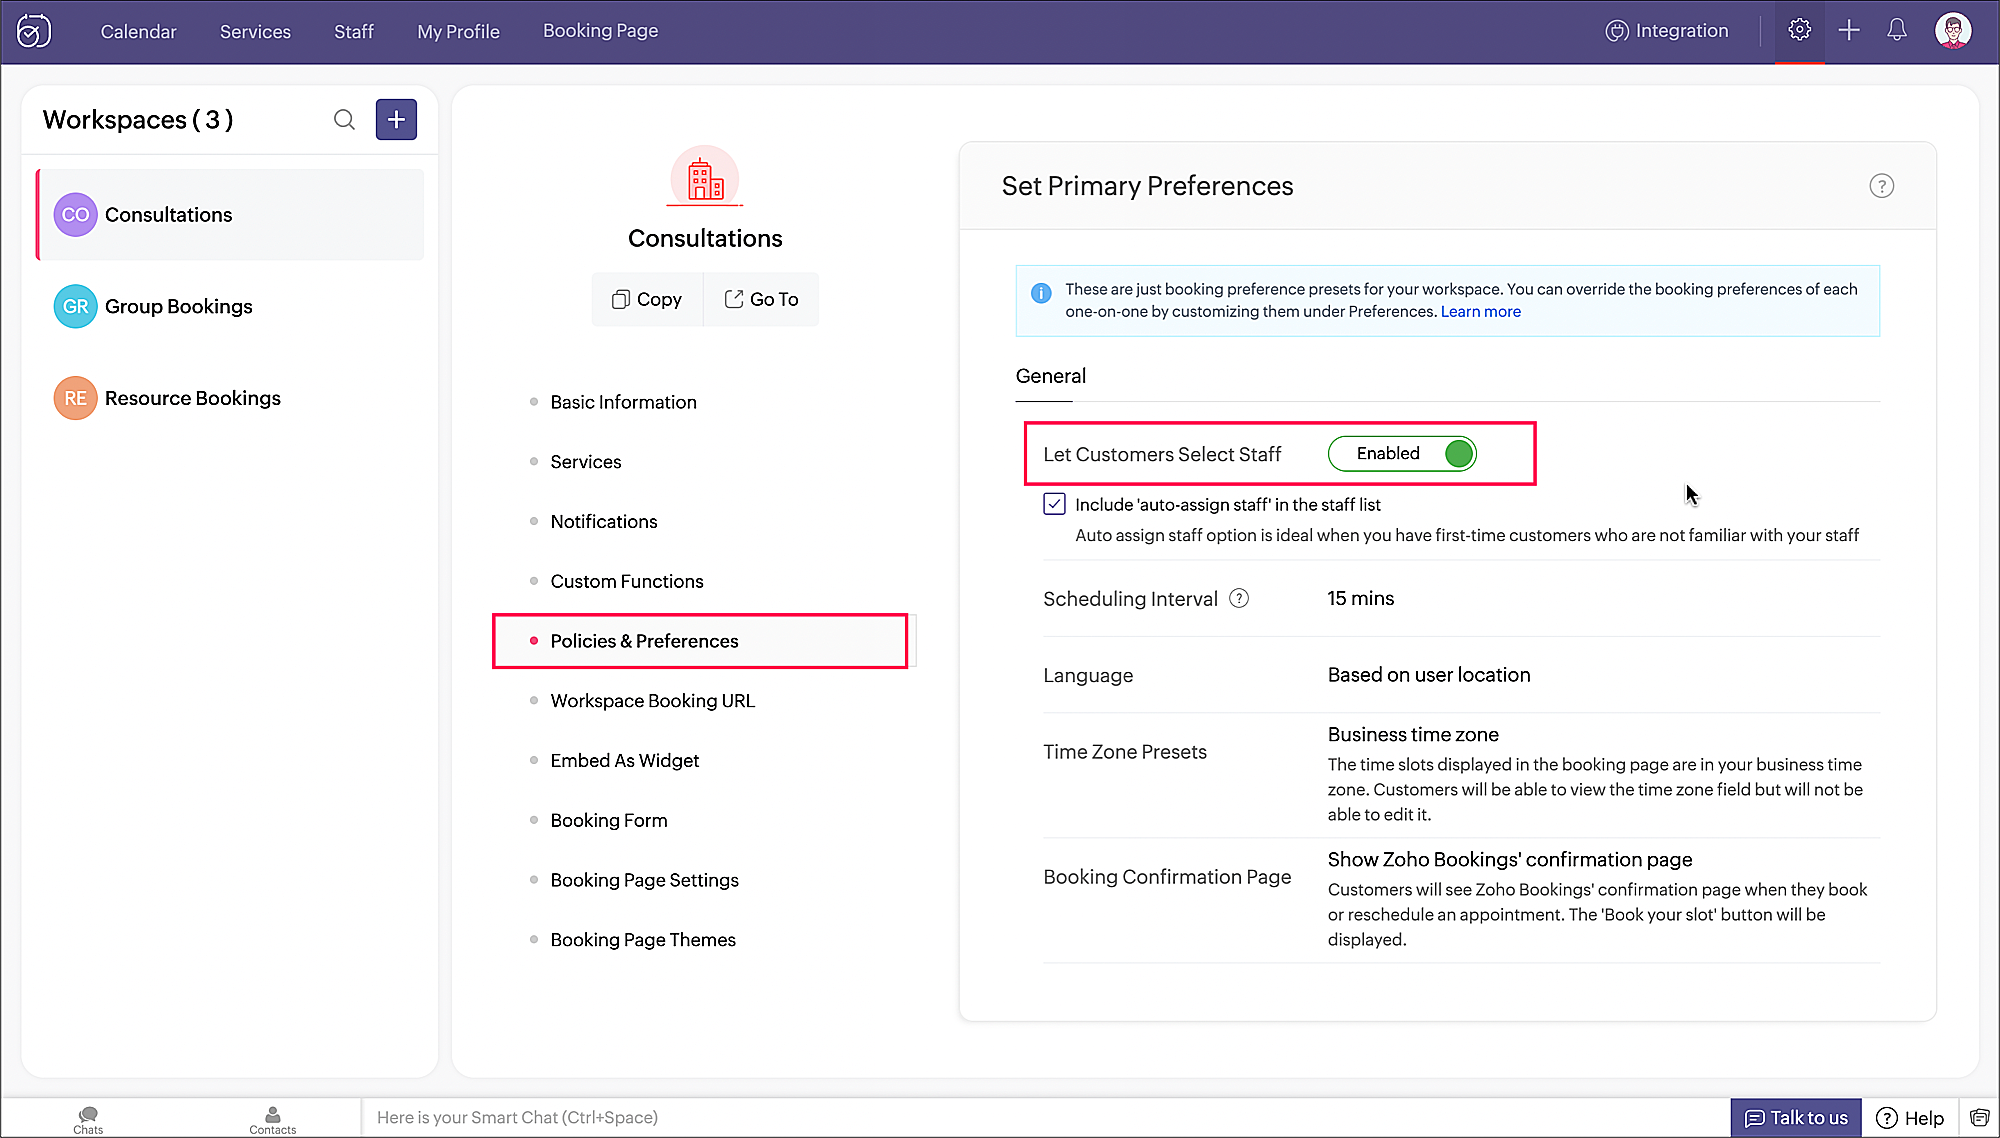Follow the Learn more link
2000x1138 pixels.
pos(1480,312)
